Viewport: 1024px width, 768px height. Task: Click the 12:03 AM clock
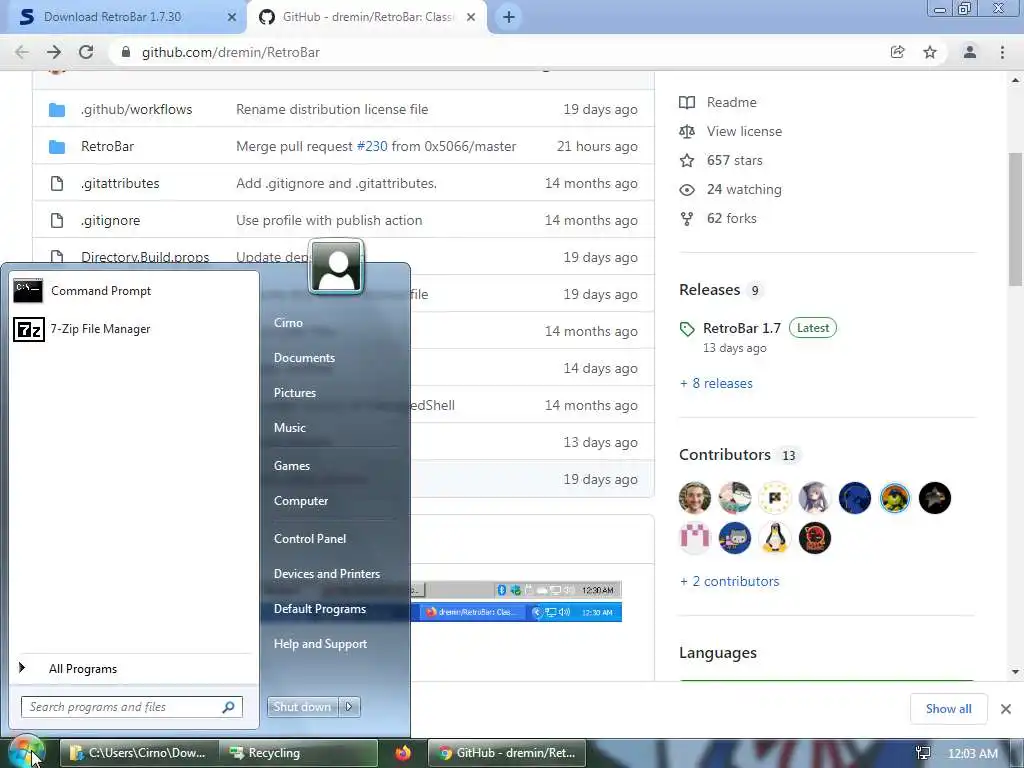click(972, 754)
